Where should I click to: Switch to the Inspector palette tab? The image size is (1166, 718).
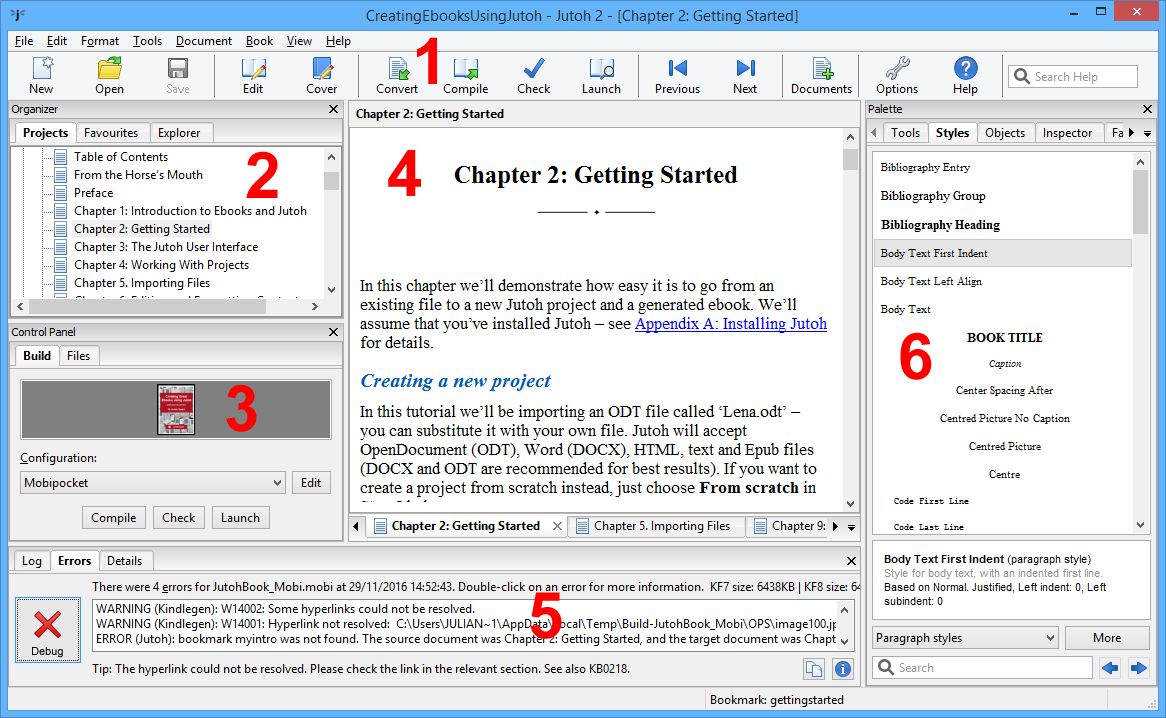pos(1067,133)
